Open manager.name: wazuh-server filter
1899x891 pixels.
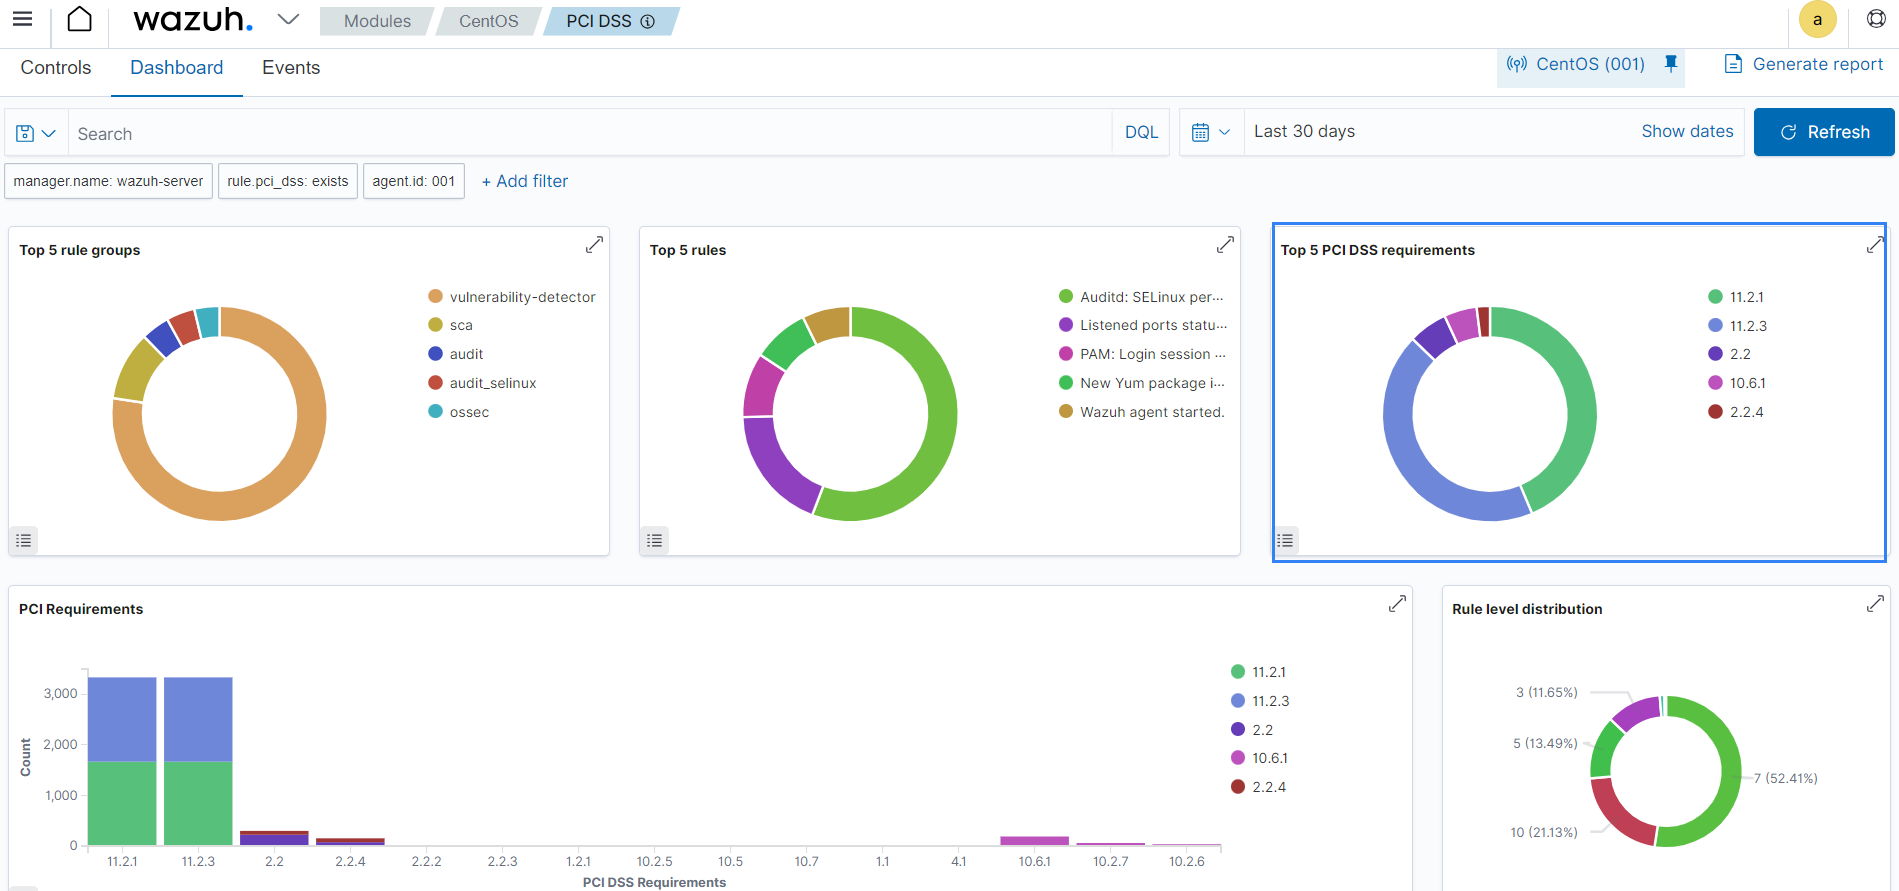click(x=108, y=181)
